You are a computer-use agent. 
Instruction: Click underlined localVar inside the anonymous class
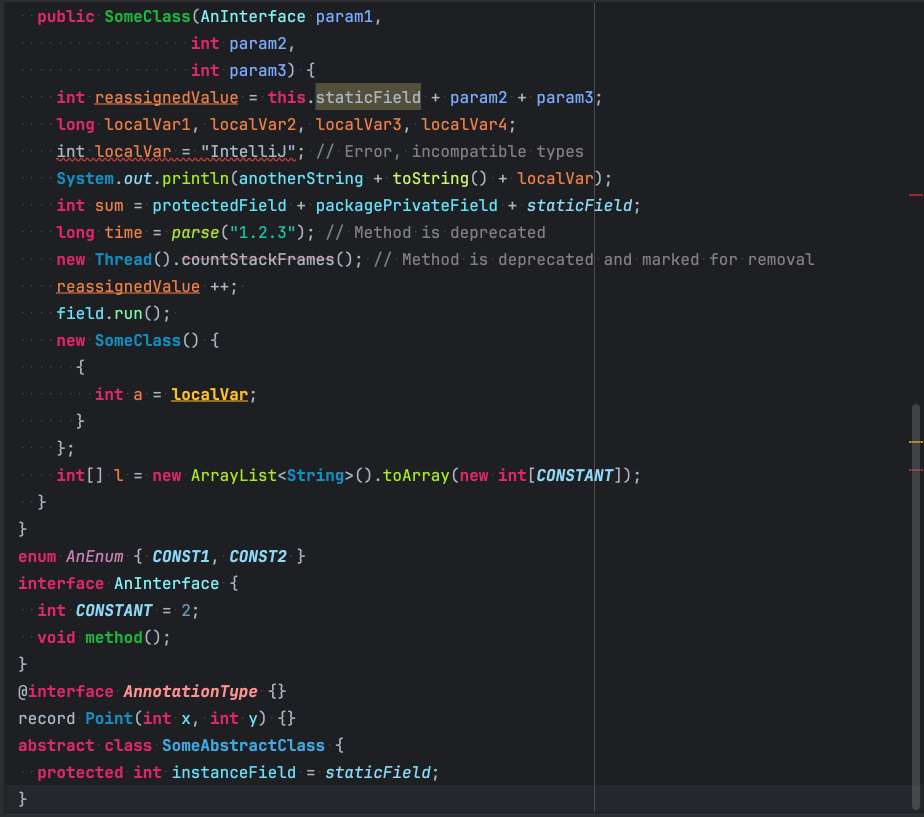(209, 394)
